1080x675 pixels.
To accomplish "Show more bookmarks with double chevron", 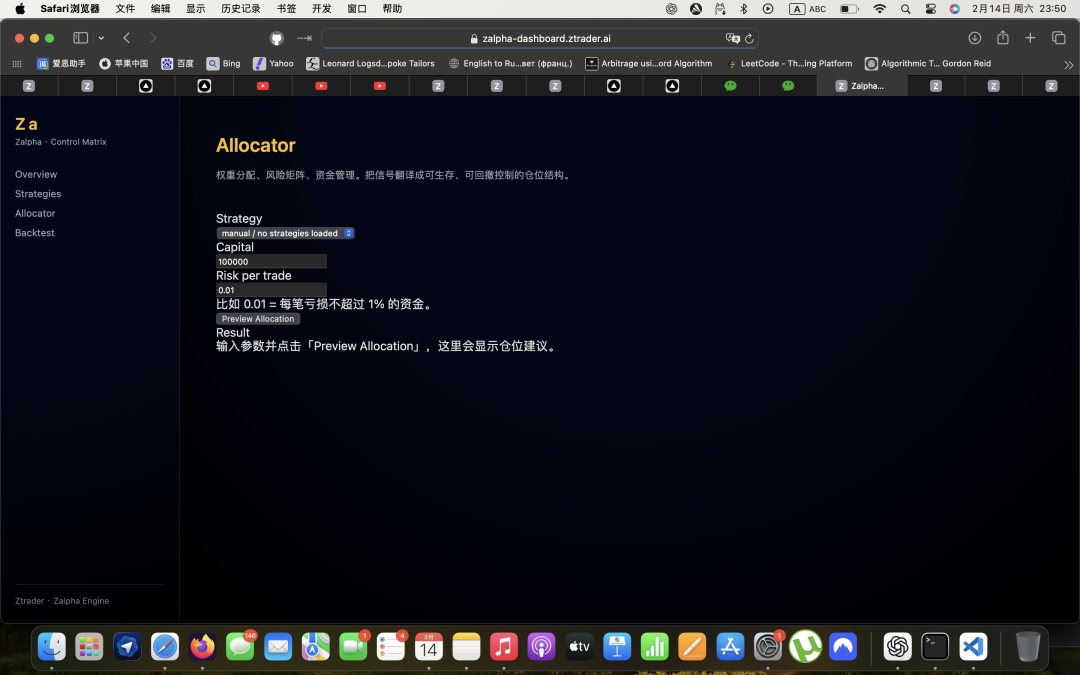I will click(x=1068, y=65).
